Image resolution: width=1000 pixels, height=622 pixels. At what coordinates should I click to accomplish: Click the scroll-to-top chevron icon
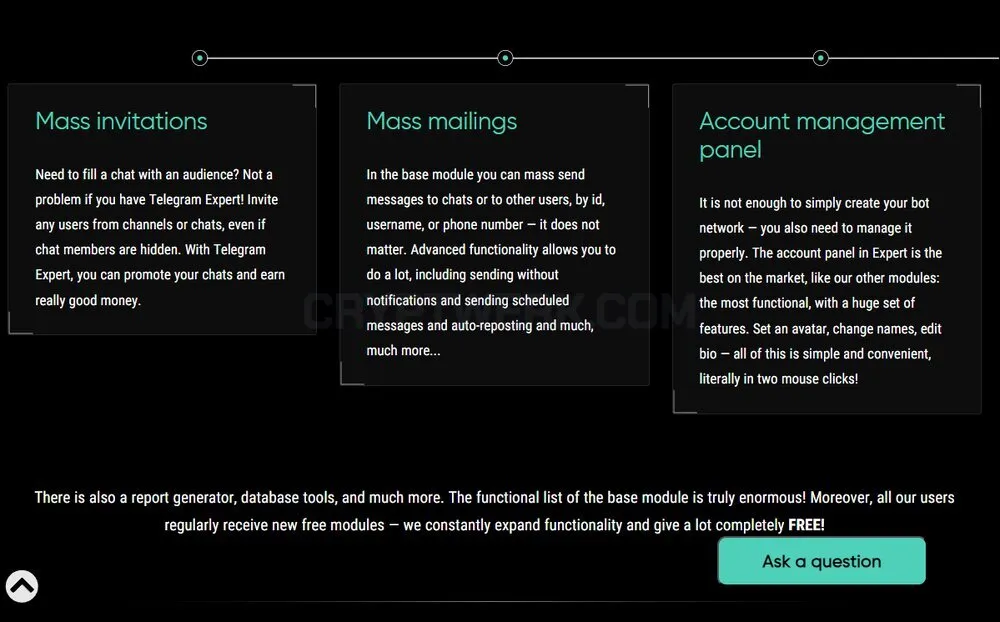(22, 586)
